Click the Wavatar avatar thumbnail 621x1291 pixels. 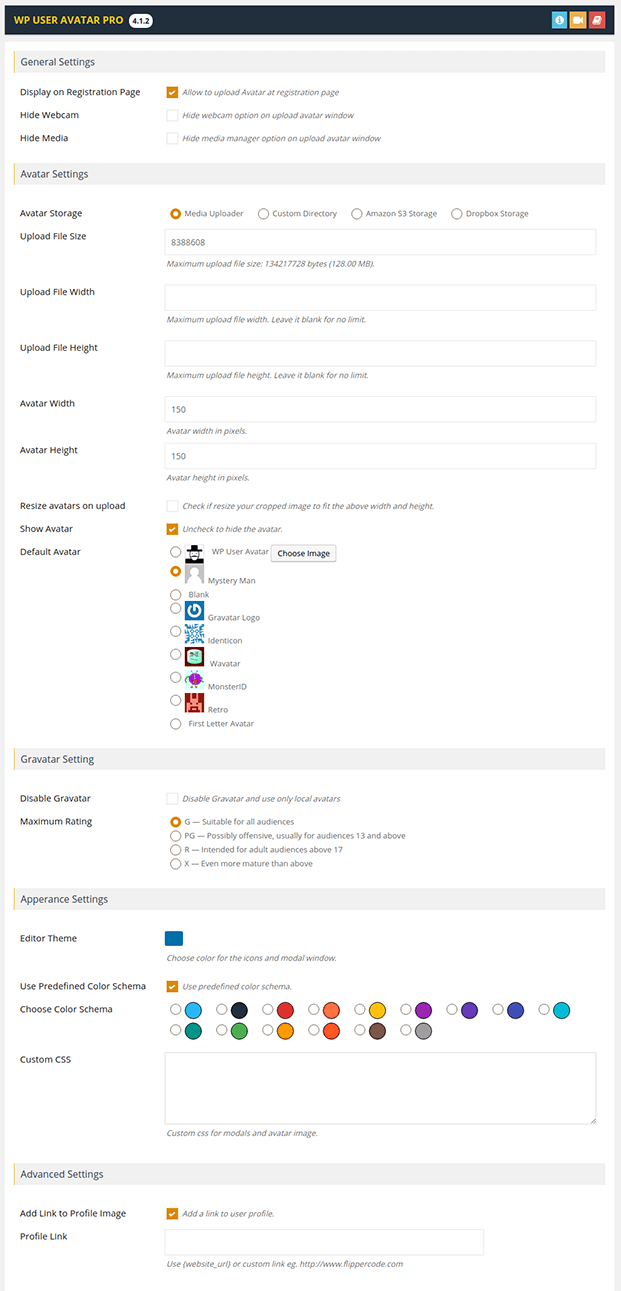(192, 655)
